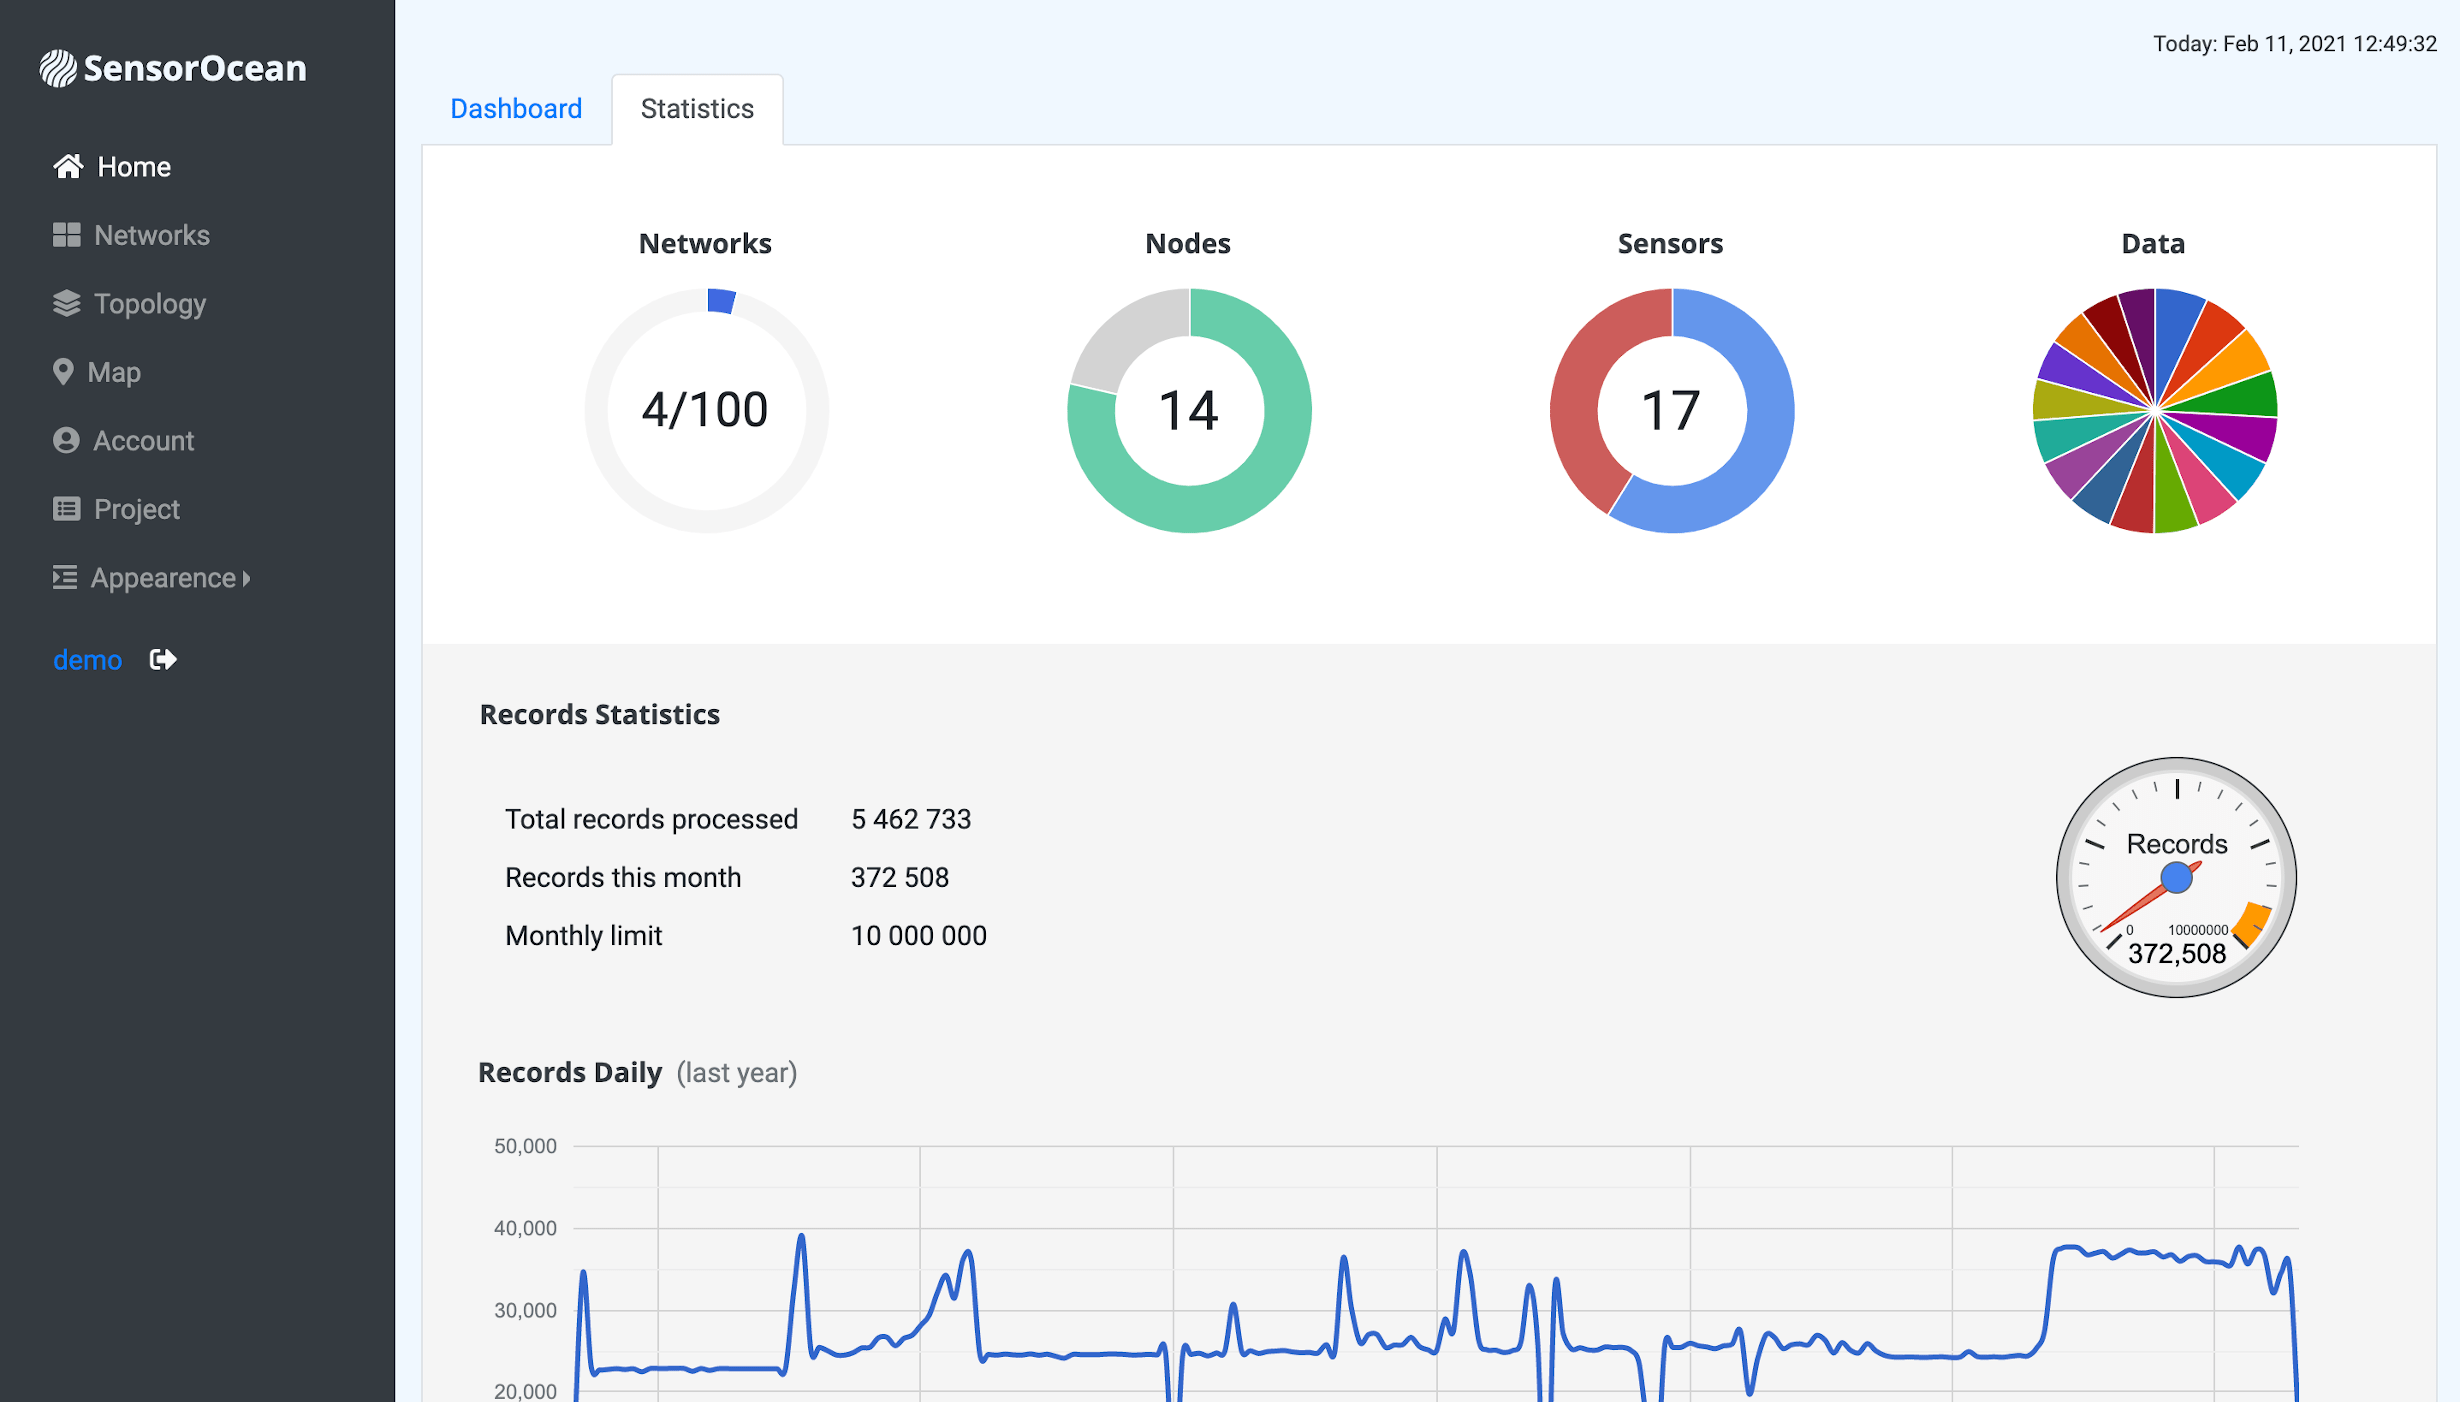The image size is (2460, 1402).
Task: Click the 40,000 axis label
Action: (x=525, y=1228)
